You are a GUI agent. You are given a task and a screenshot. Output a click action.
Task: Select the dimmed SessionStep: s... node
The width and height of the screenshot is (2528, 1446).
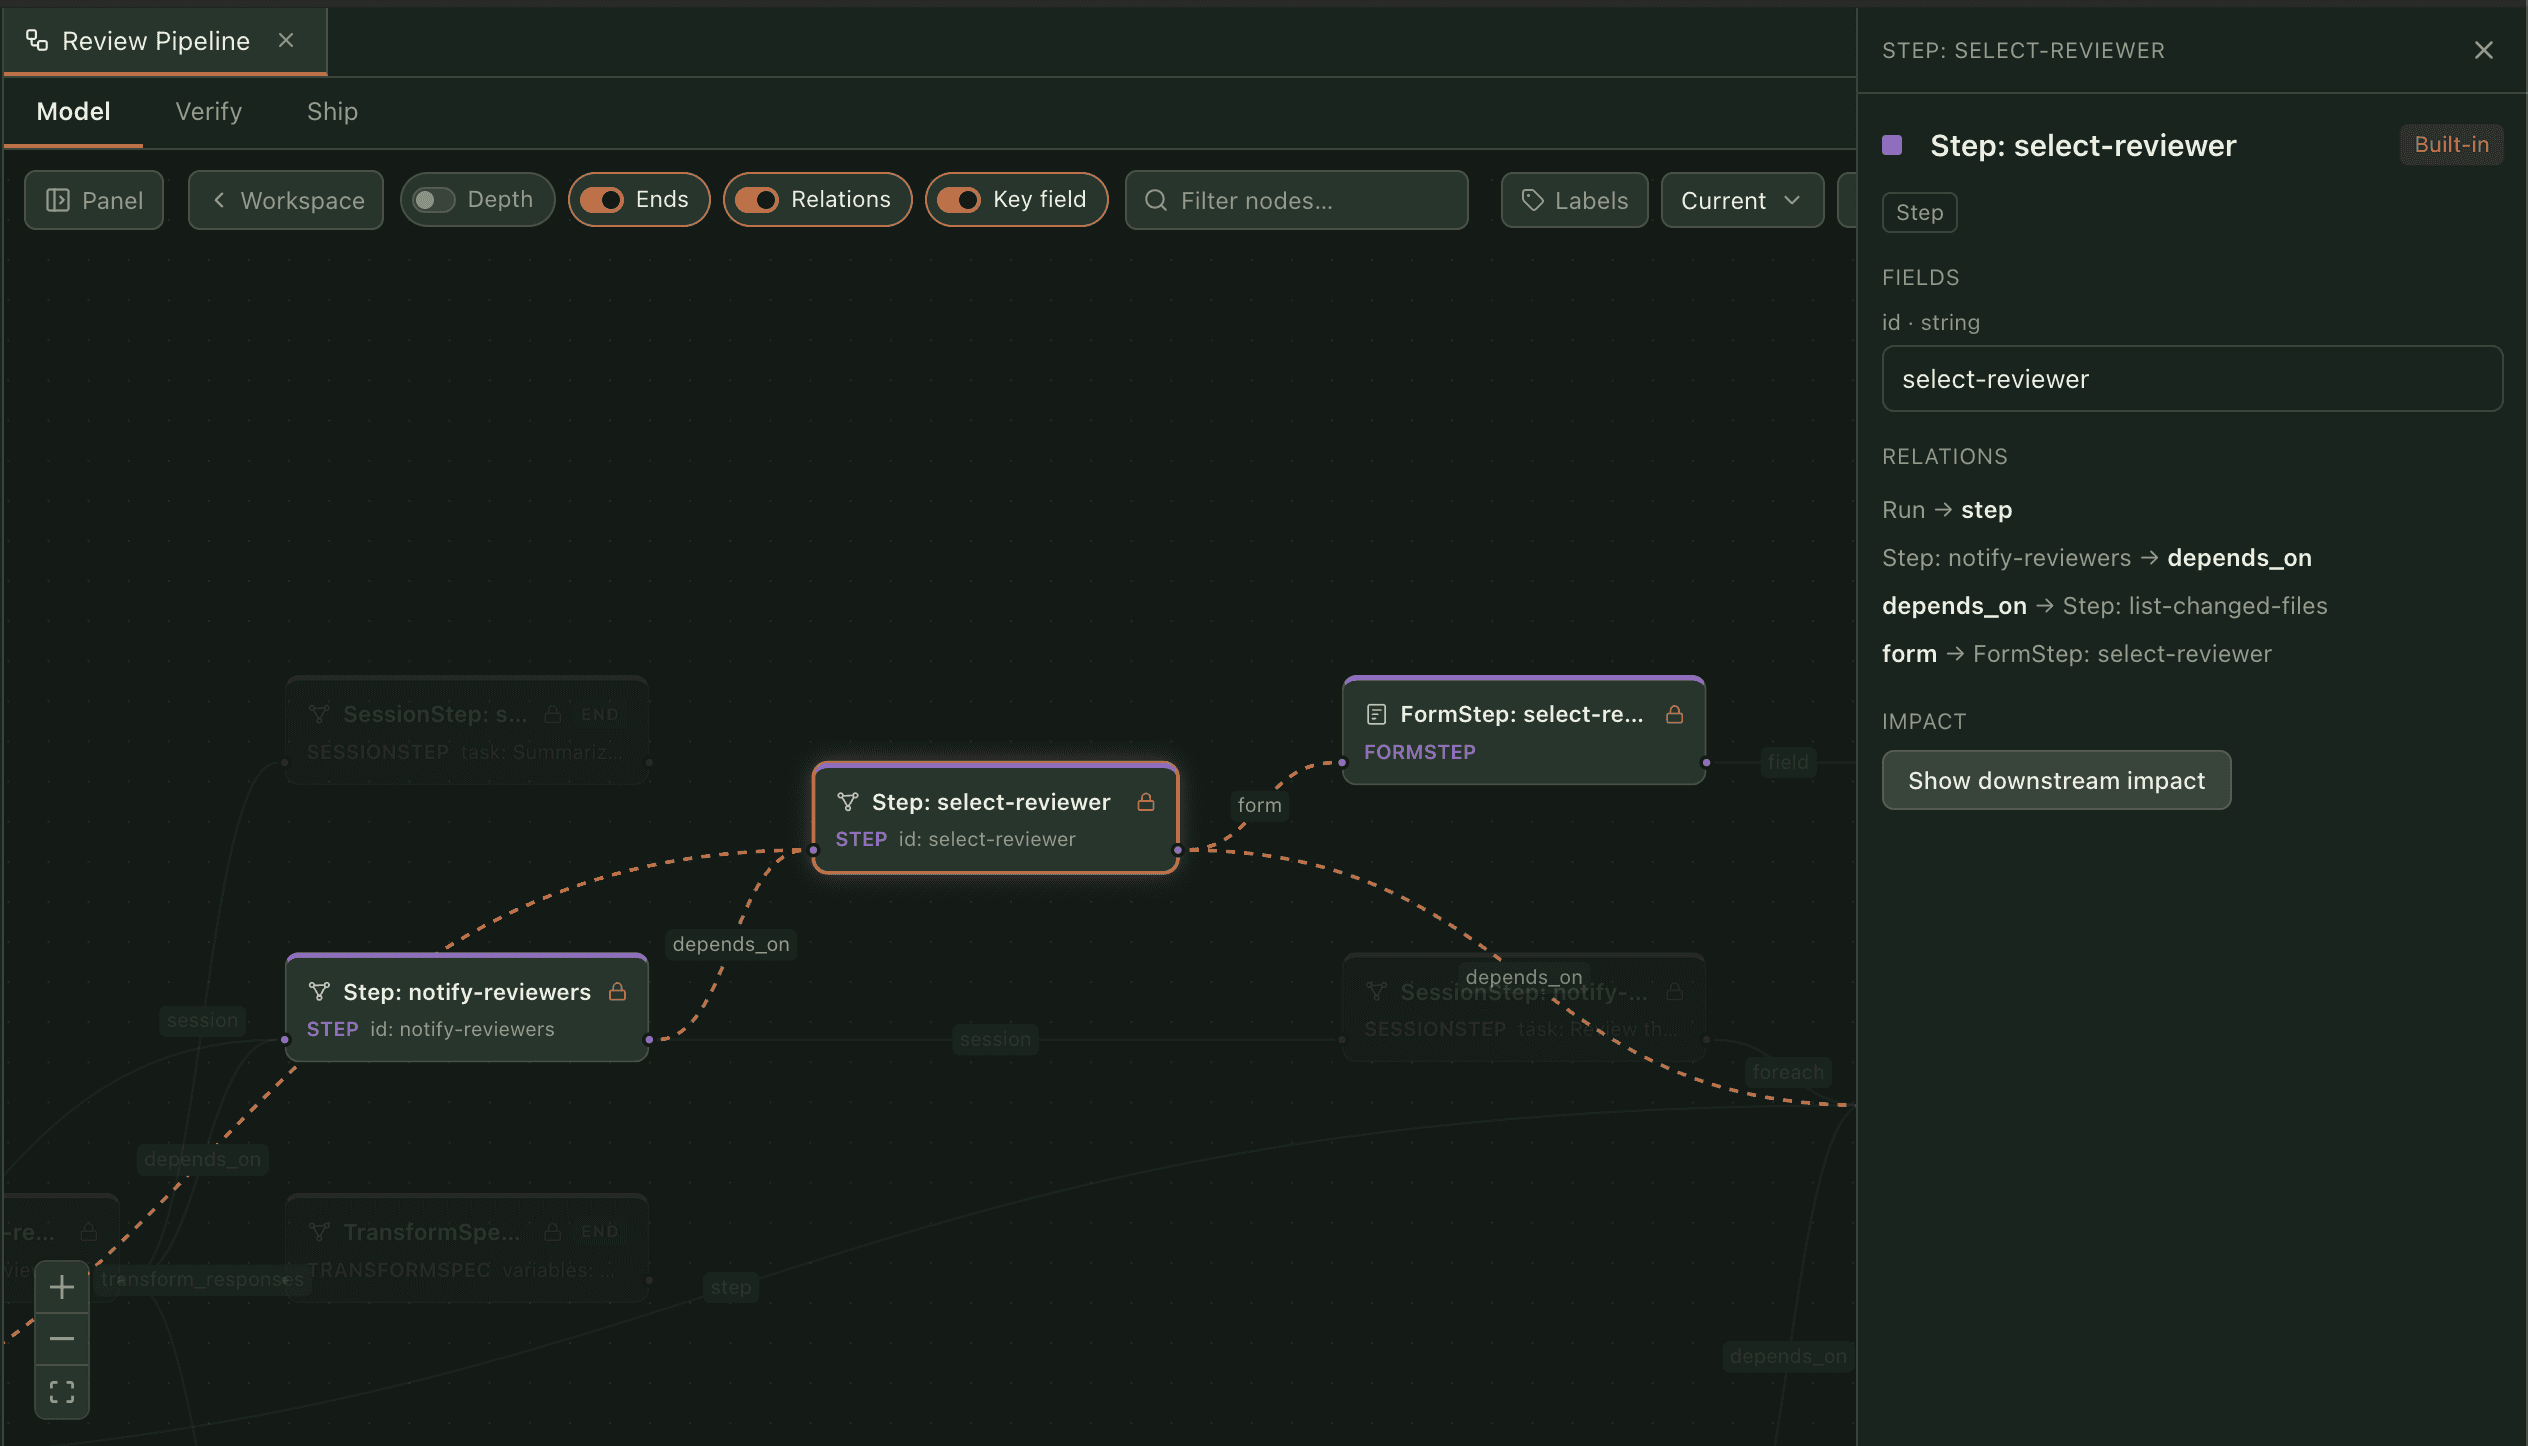coord(467,731)
